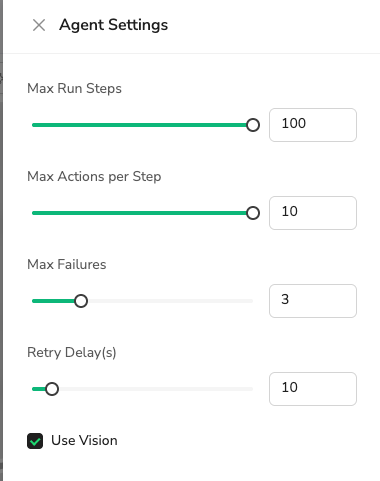Focus the Max Failures value field
380x481 pixels.
point(313,301)
